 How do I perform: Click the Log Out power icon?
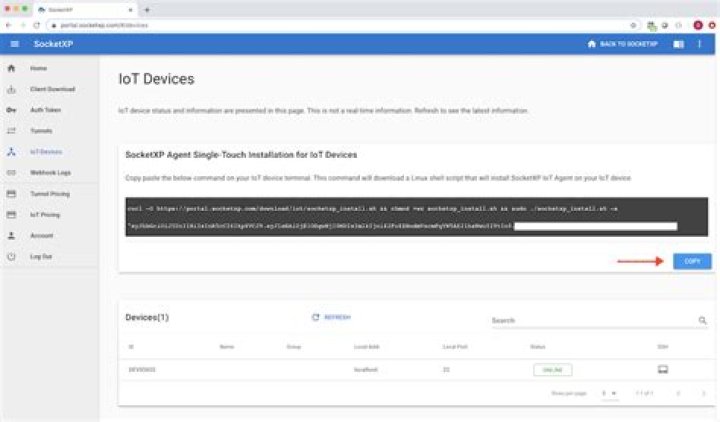(x=11, y=257)
